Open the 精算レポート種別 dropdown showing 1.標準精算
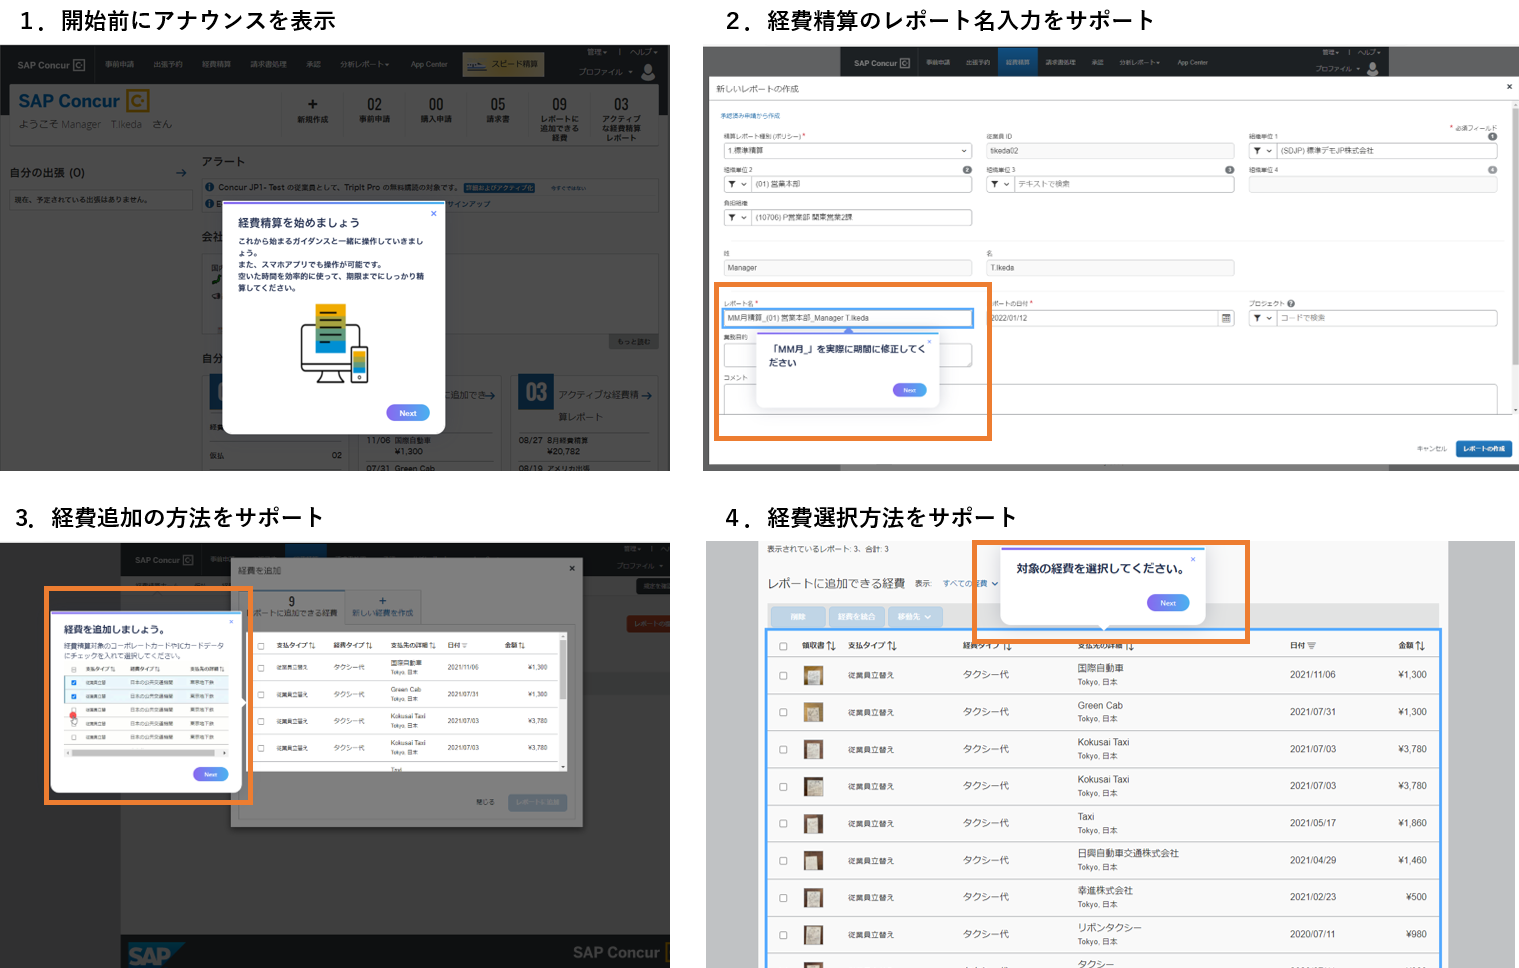Screen dimensions: 1519x968 click(847, 151)
